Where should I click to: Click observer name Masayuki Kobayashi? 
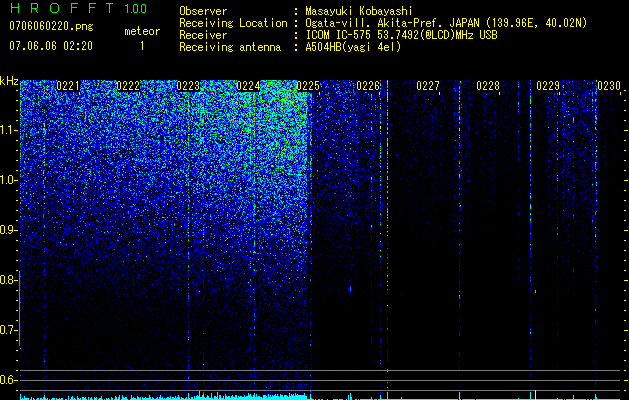pos(359,11)
